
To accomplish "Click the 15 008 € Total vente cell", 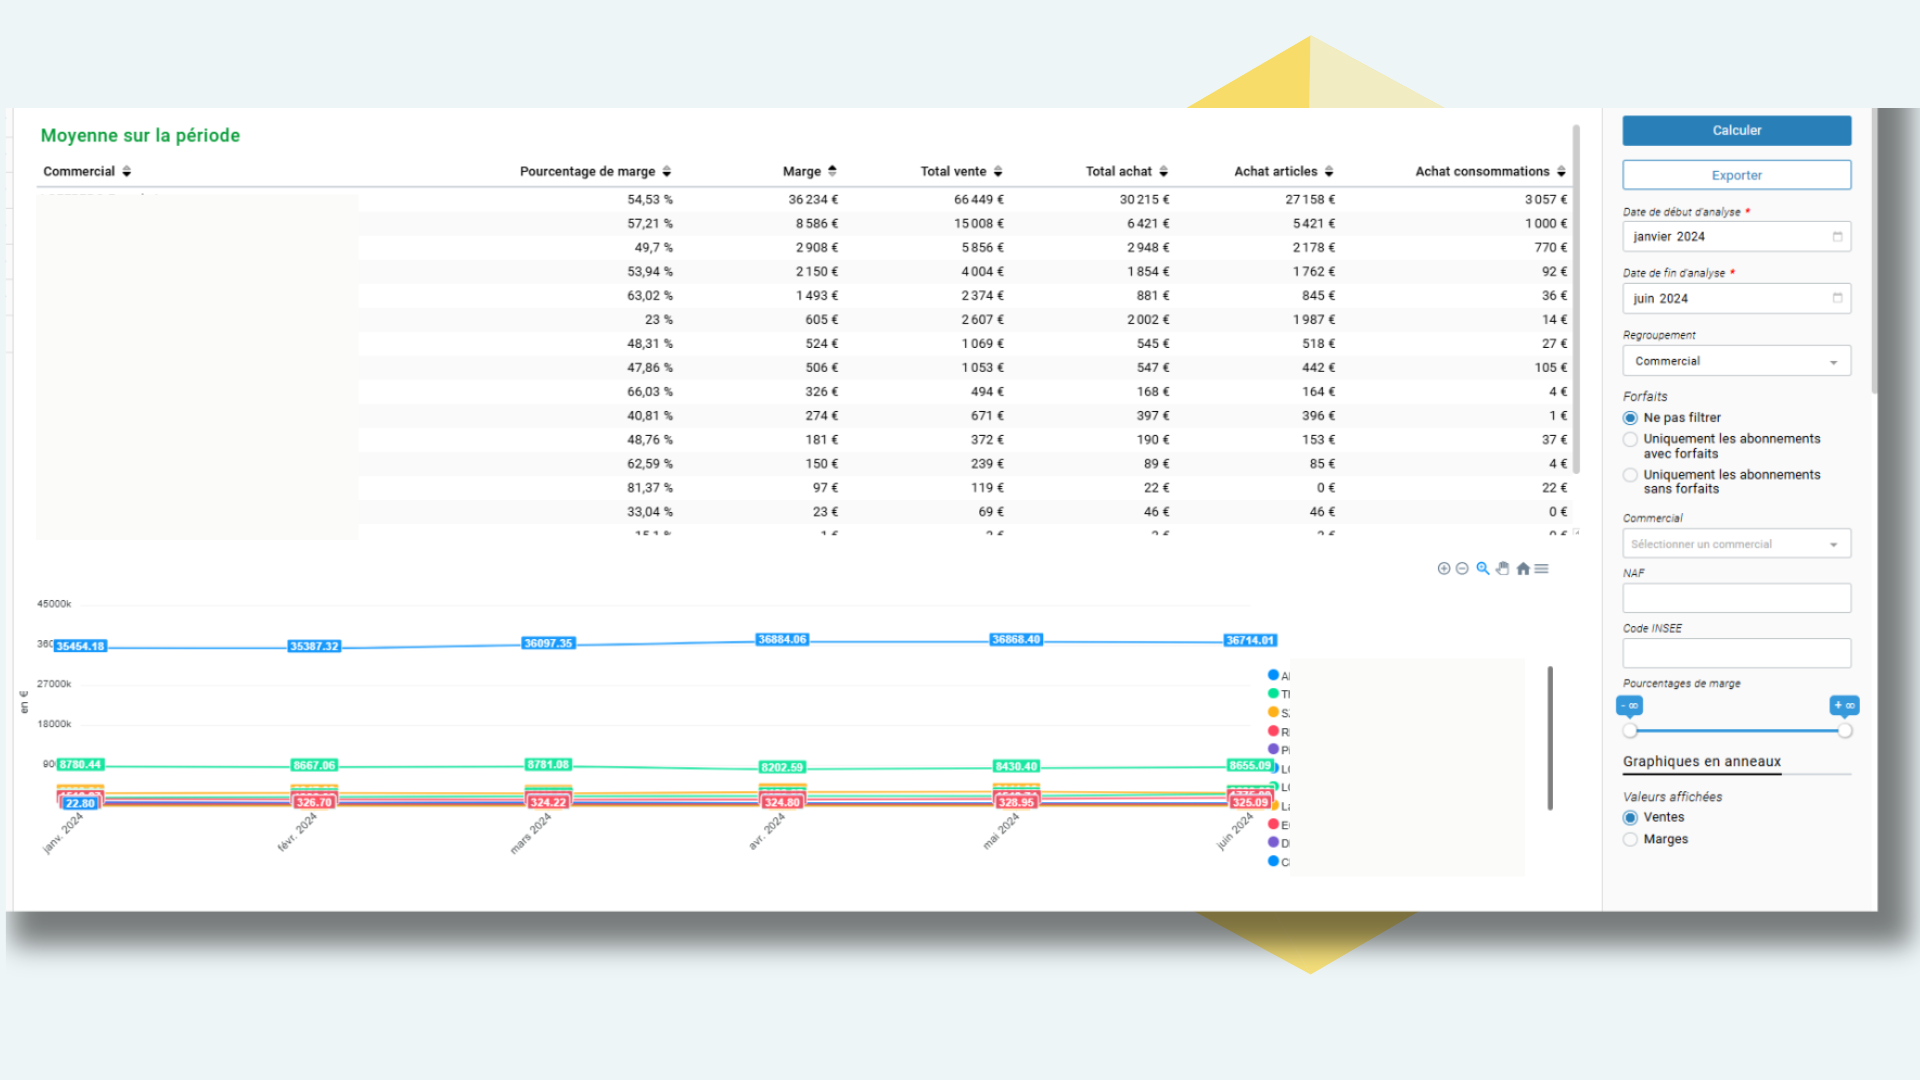I will click(979, 224).
